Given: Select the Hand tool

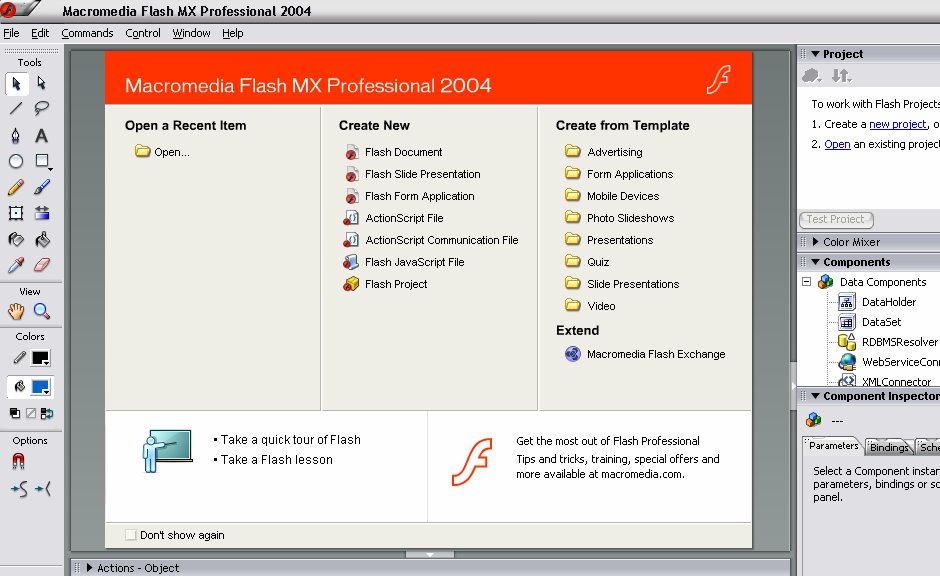Looking at the screenshot, I should [x=16, y=311].
